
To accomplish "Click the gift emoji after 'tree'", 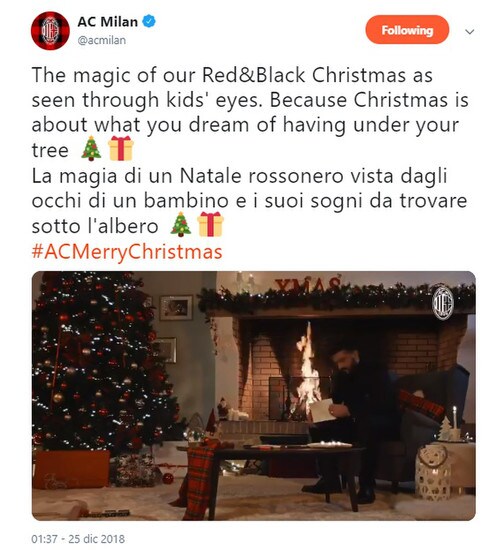I will pyautogui.click(x=121, y=149).
